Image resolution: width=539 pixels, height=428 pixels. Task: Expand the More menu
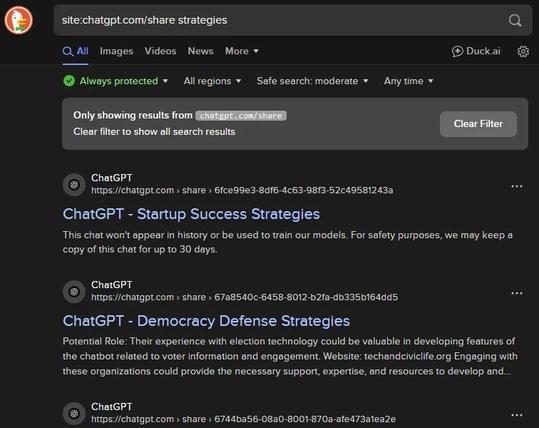click(242, 51)
